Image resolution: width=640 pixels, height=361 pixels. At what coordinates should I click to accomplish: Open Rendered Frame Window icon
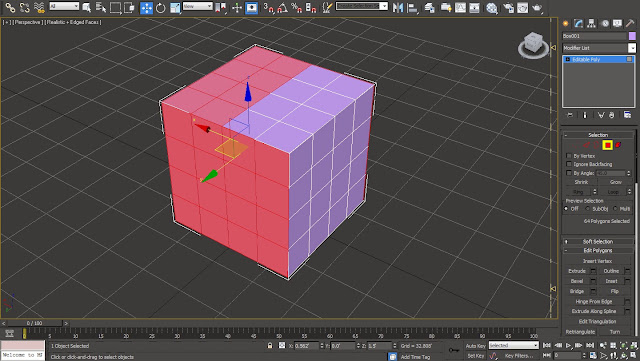click(522, 7)
